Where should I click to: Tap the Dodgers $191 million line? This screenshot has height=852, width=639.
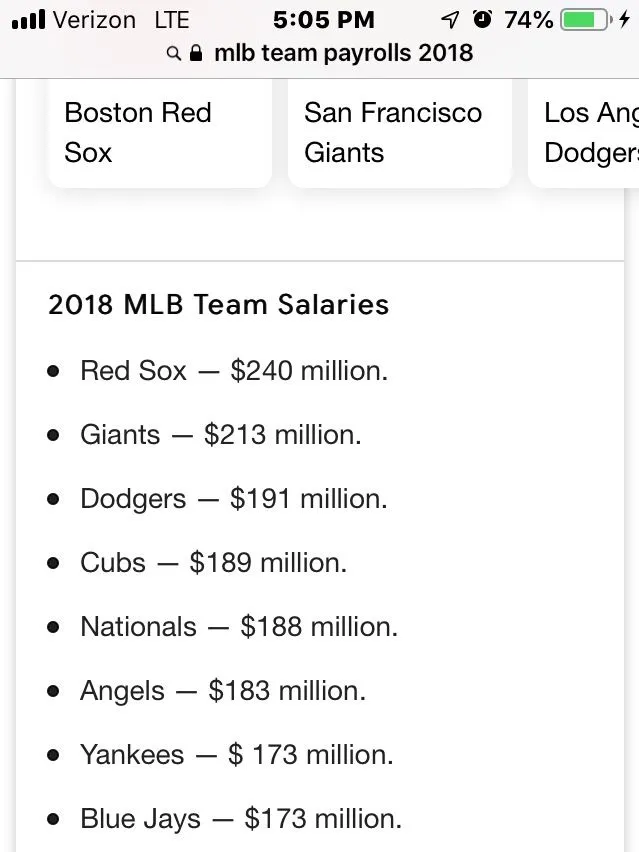click(x=234, y=499)
